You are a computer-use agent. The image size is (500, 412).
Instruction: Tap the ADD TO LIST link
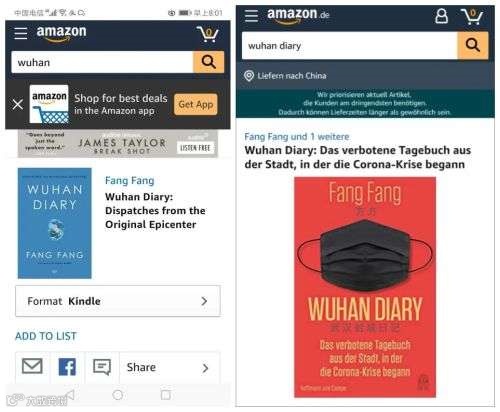point(46,336)
